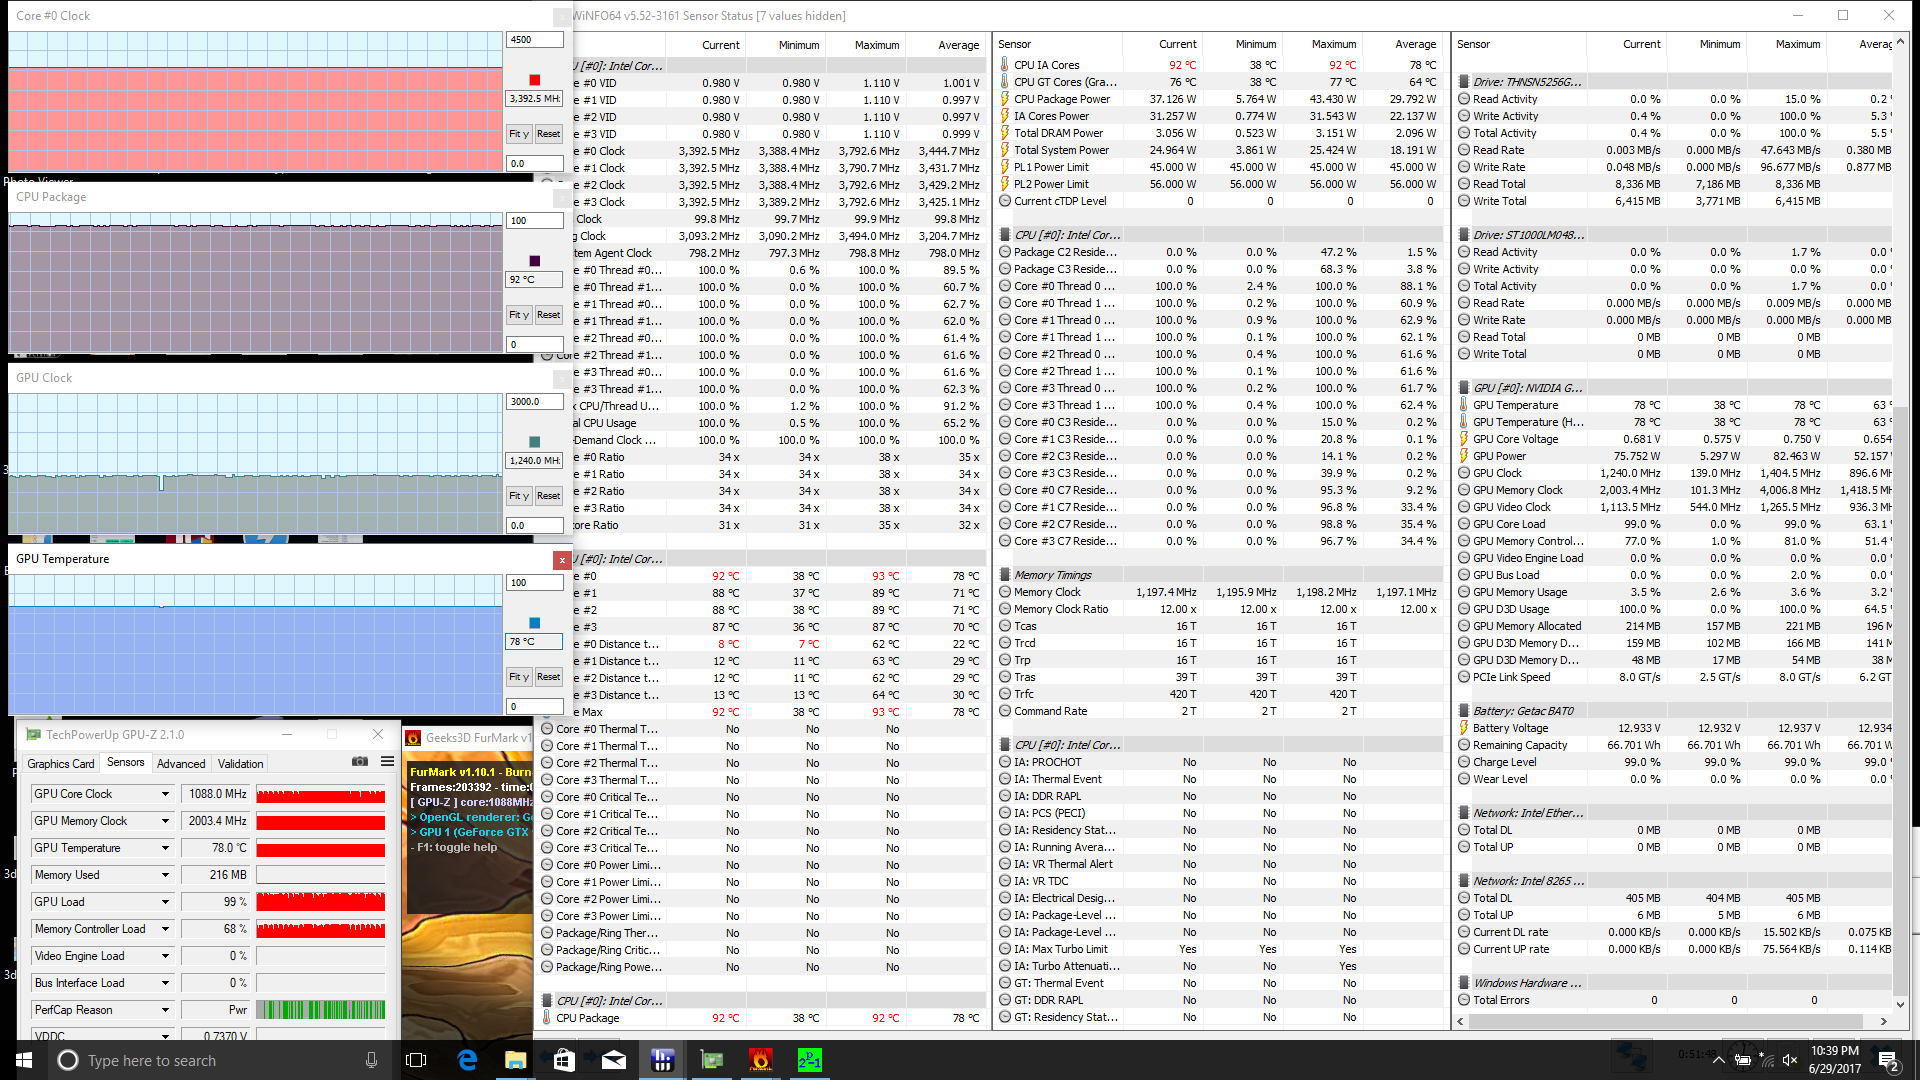Click the 3000.0 maximum field in GPU Clock
The width and height of the screenshot is (1920, 1080).
(535, 402)
